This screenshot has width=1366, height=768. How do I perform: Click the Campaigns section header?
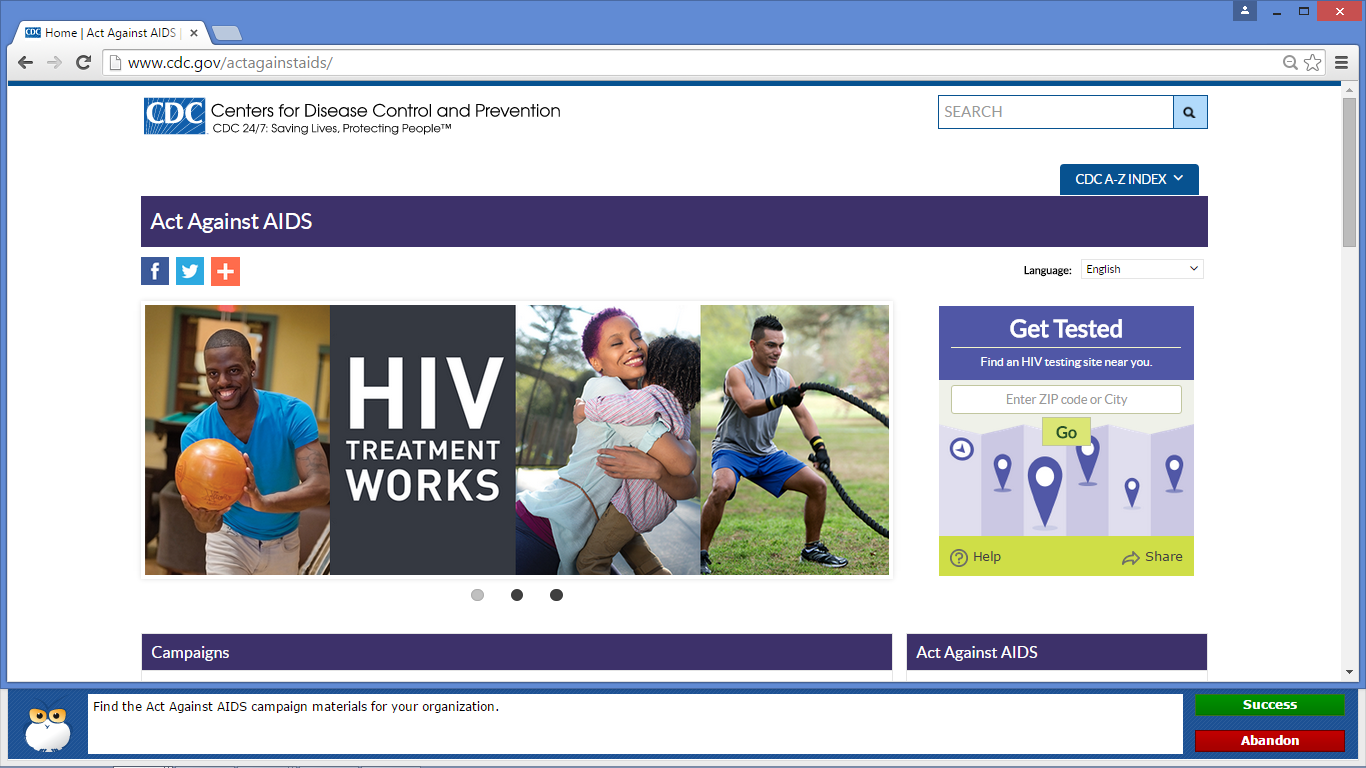click(x=516, y=652)
